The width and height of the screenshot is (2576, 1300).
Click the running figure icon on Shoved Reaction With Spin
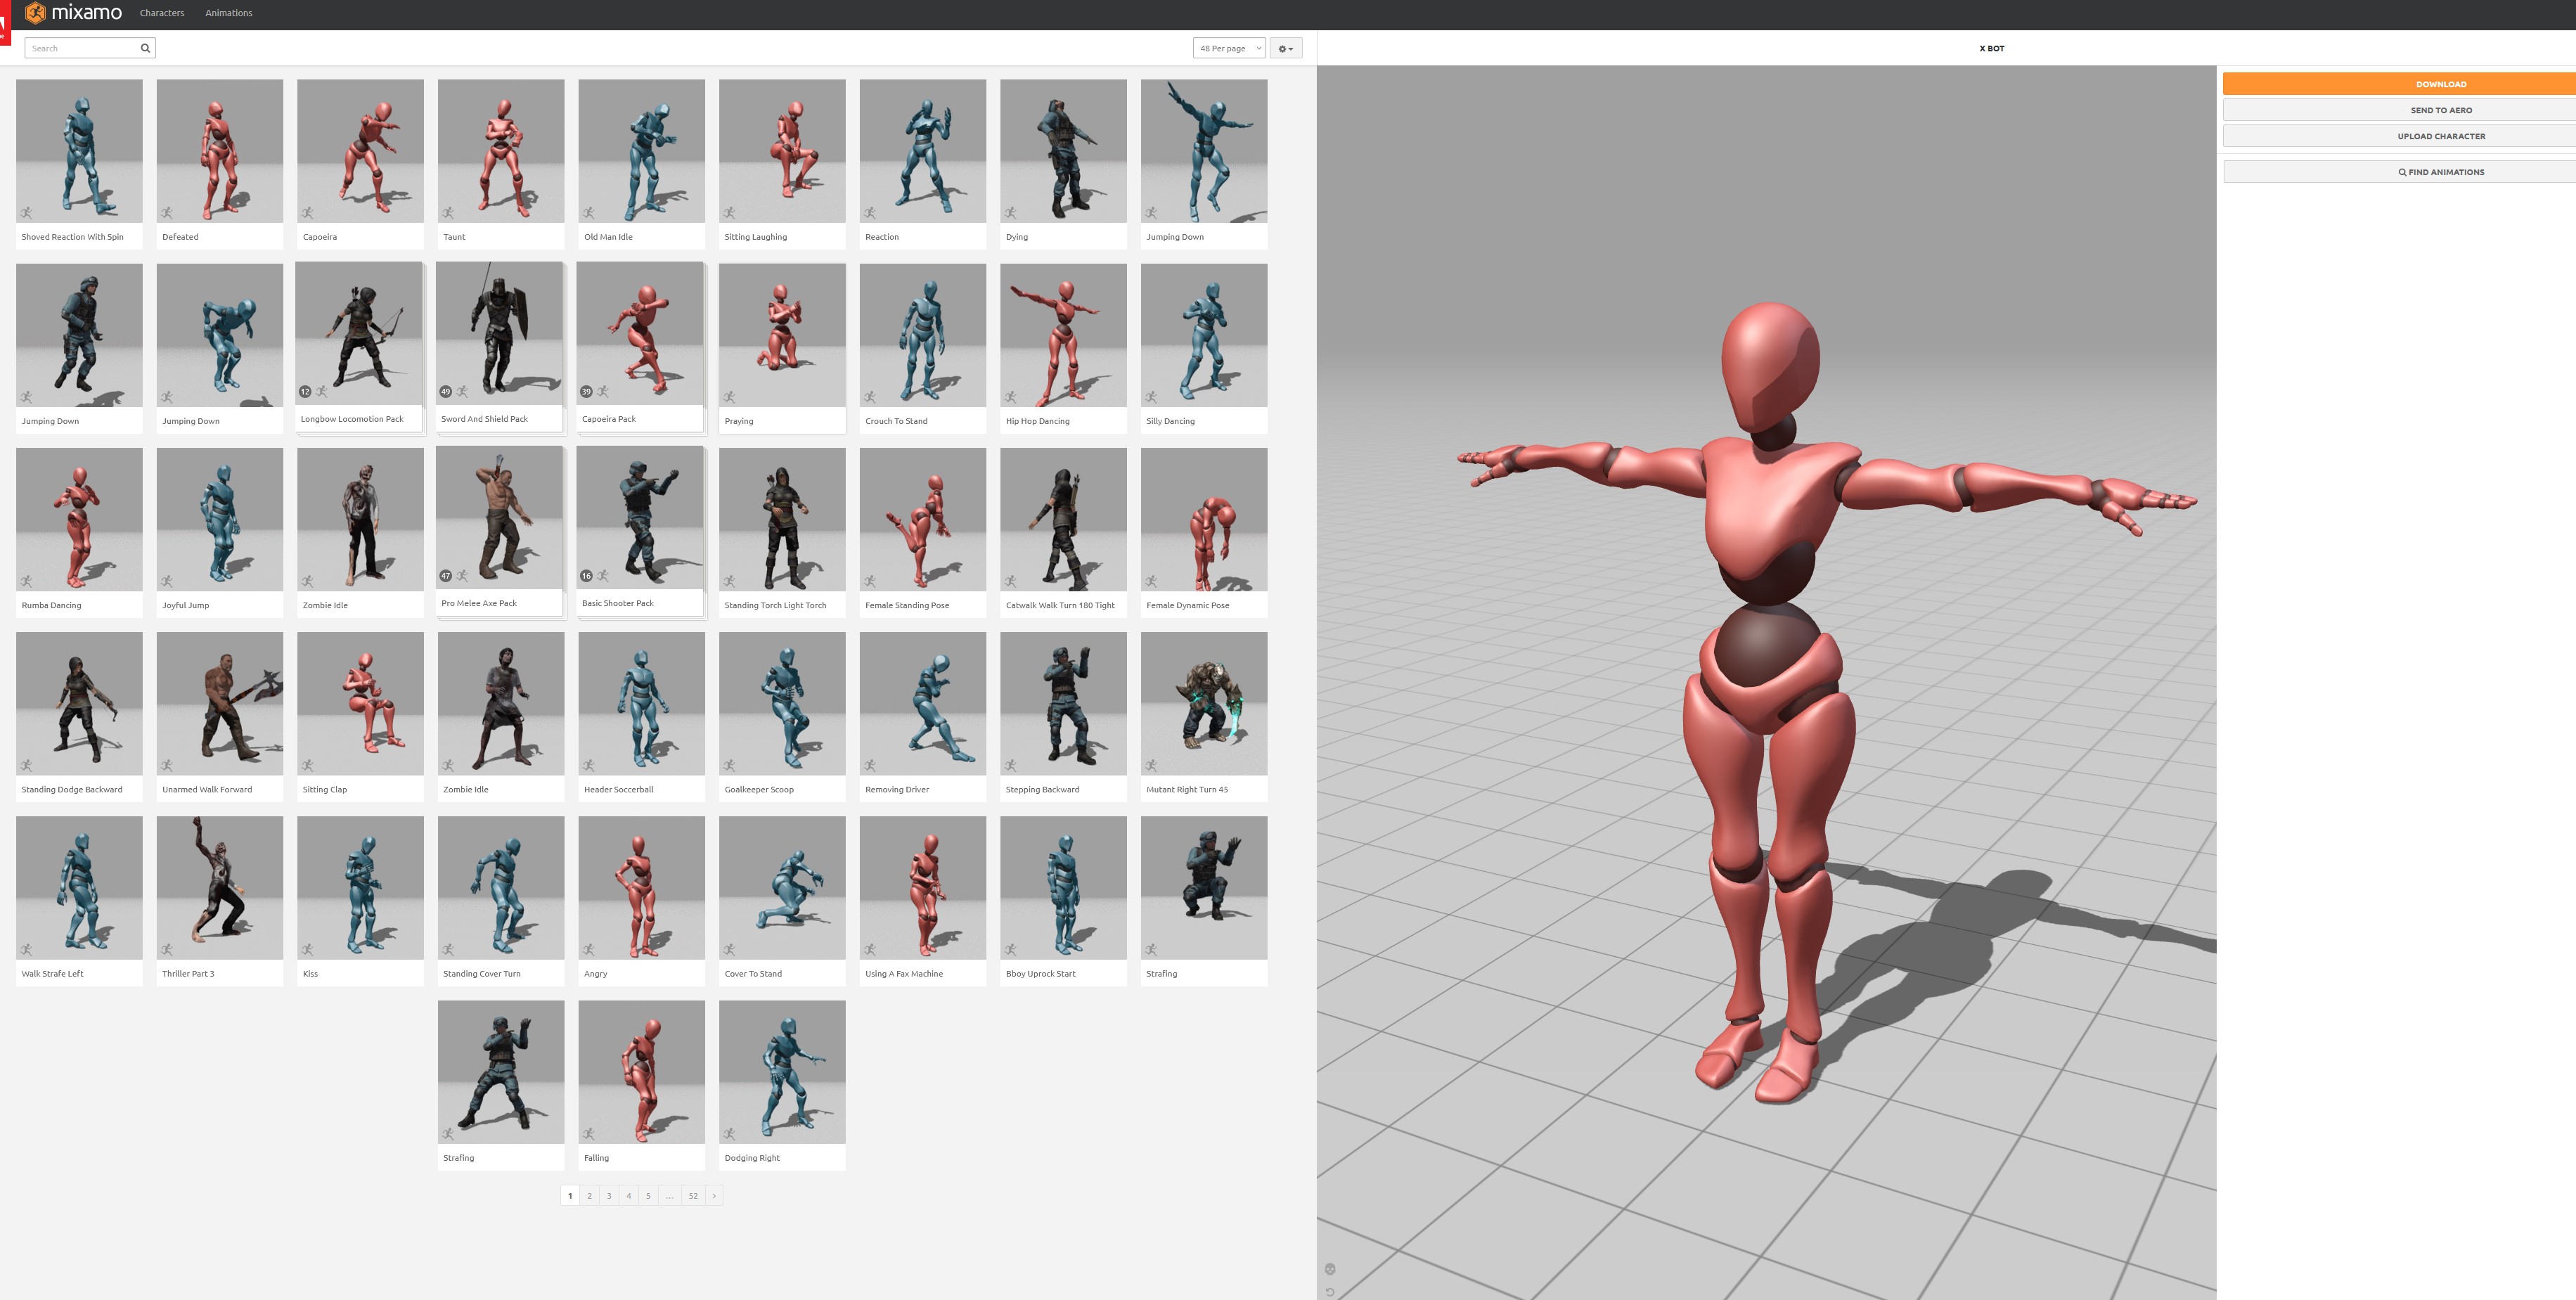pyautogui.click(x=27, y=213)
